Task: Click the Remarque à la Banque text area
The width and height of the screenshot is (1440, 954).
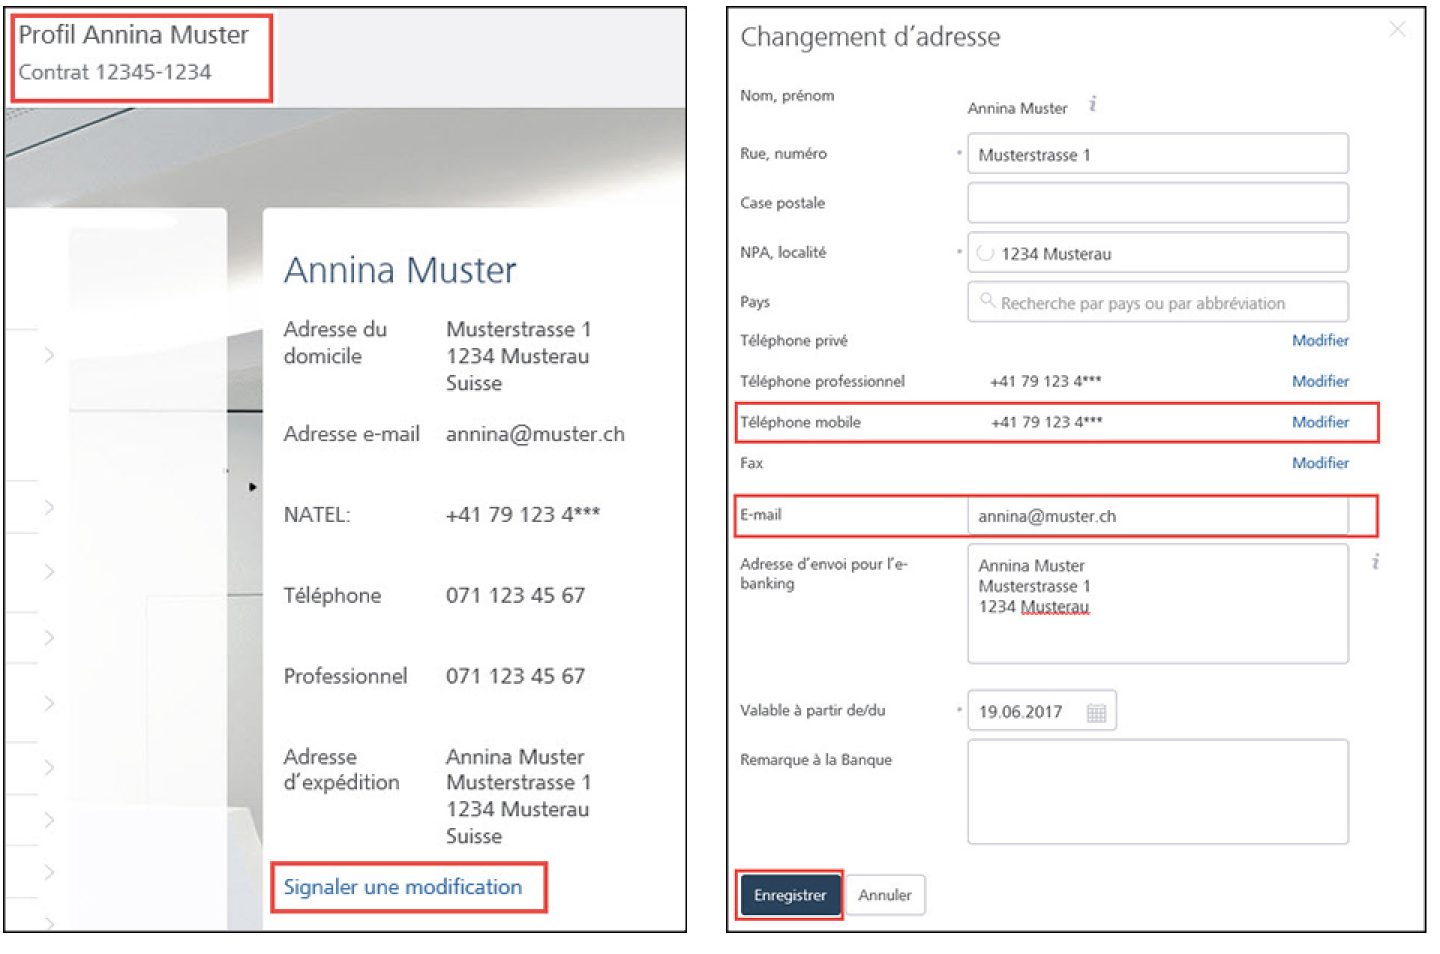Action: tap(1157, 792)
